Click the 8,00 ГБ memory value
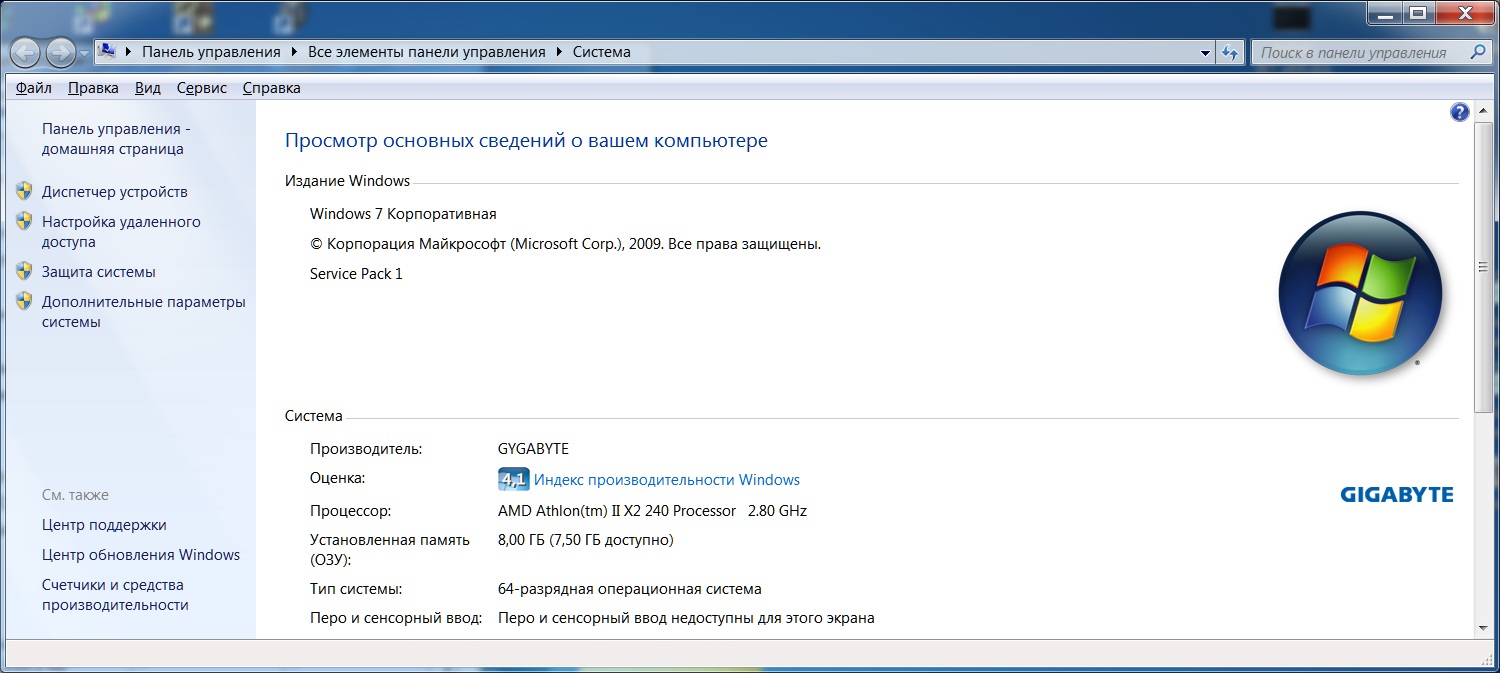This screenshot has height=673, width=1500. coord(586,541)
